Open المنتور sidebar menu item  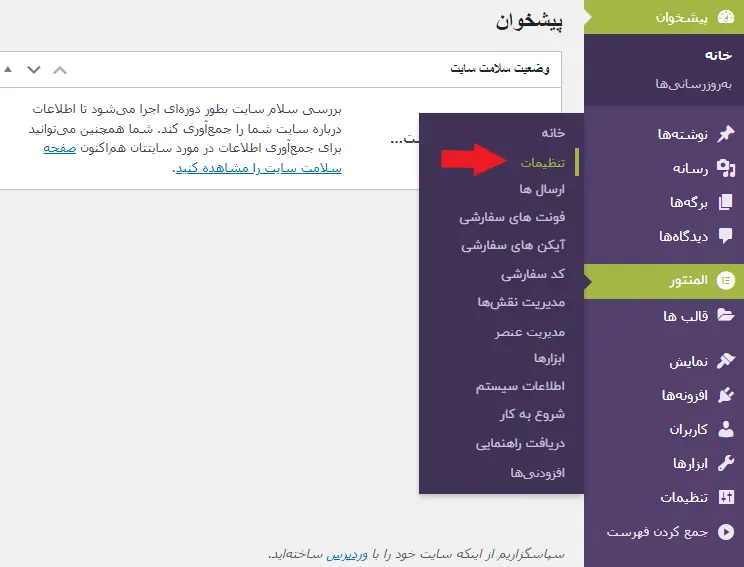tap(664, 281)
